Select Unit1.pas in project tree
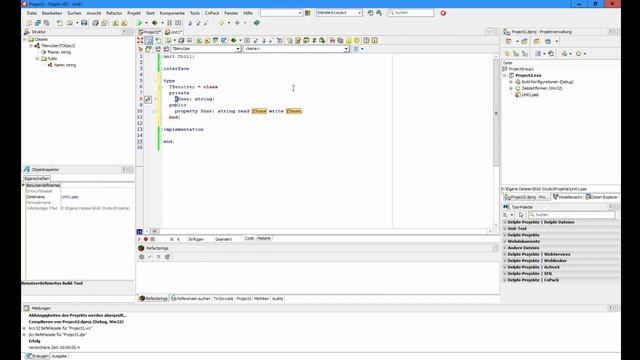Viewport: 640px width, 360px height. point(530,95)
